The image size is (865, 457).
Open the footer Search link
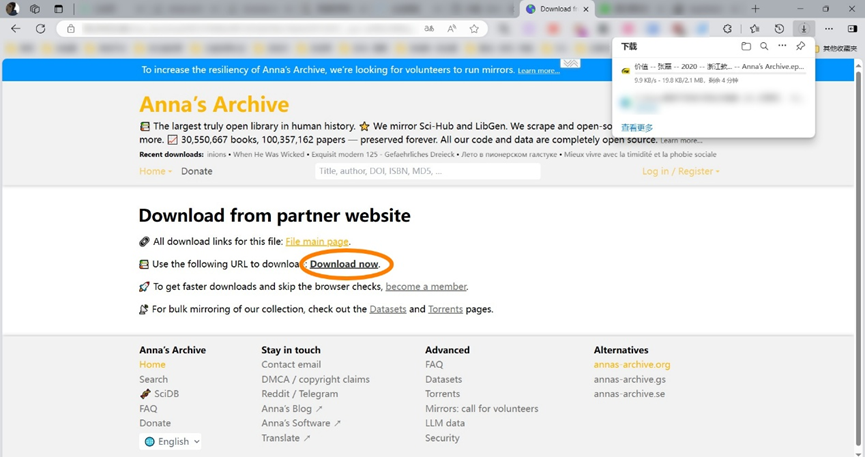click(153, 379)
